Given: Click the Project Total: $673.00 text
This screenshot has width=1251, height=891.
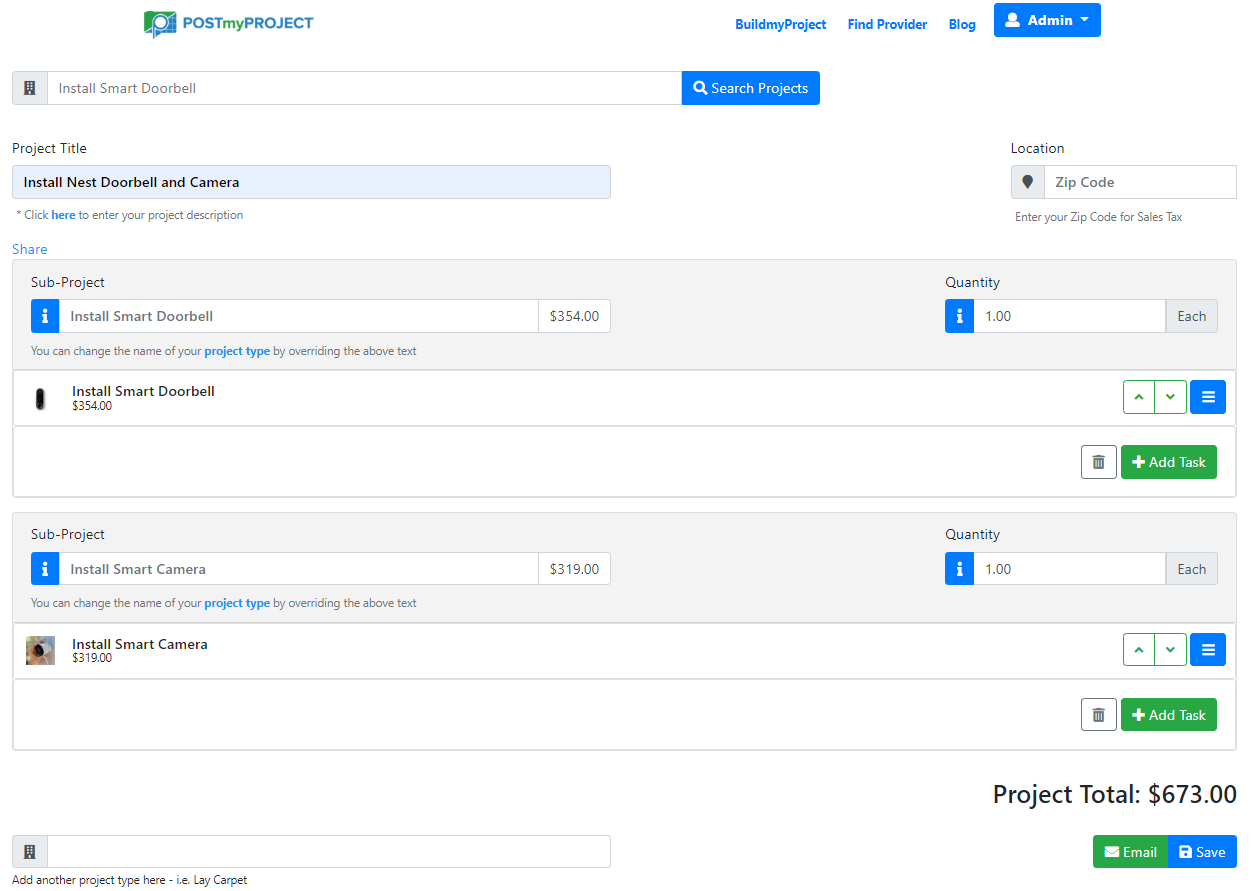Looking at the screenshot, I should pos(1115,795).
